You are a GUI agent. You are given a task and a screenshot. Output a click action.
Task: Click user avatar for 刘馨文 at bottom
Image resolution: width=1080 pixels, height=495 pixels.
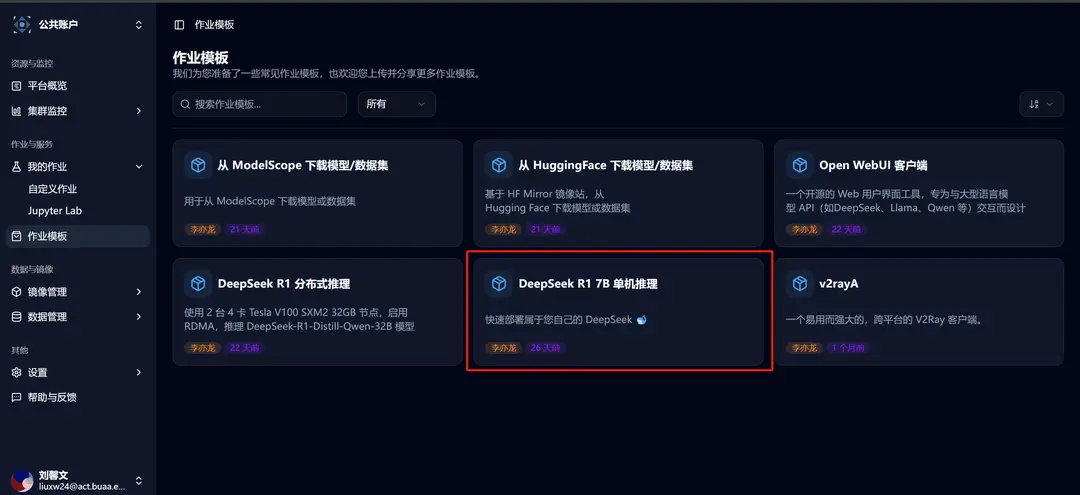(x=22, y=481)
